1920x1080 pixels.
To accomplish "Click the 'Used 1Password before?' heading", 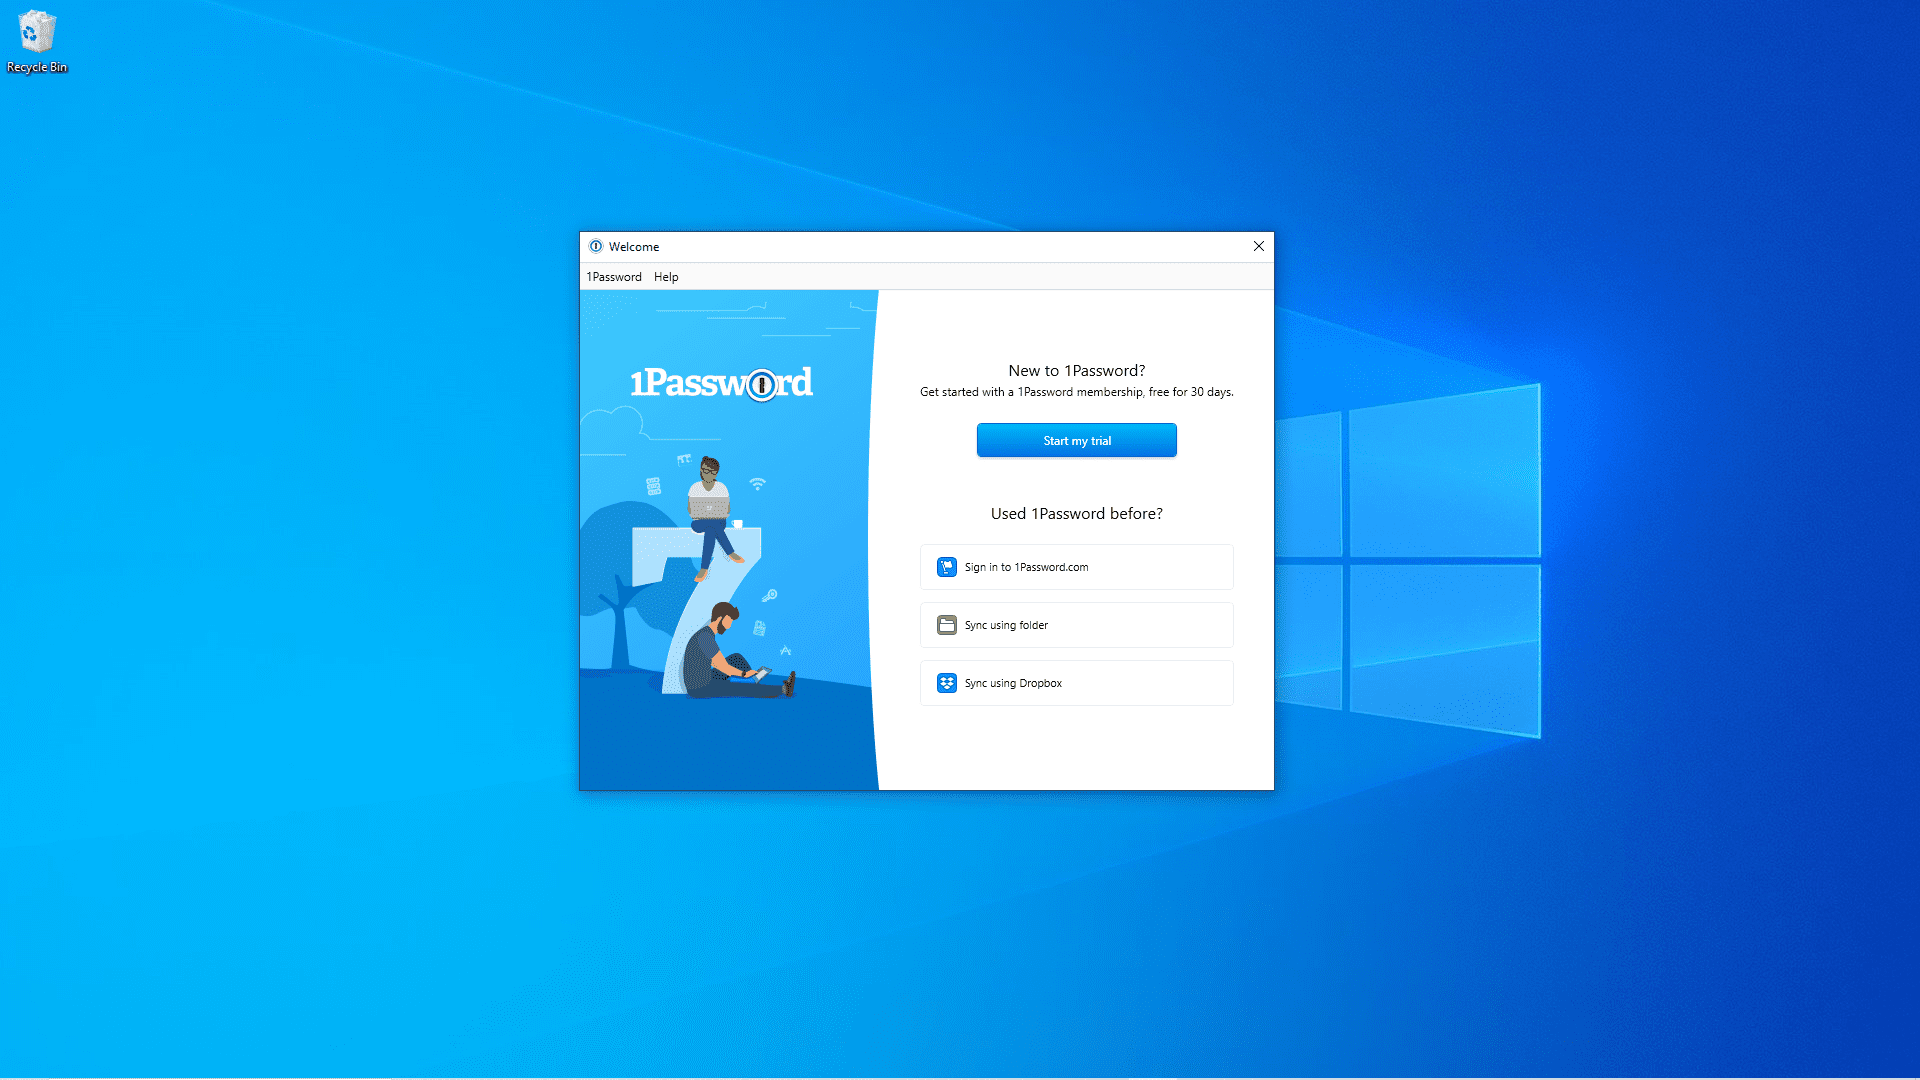I will point(1077,514).
